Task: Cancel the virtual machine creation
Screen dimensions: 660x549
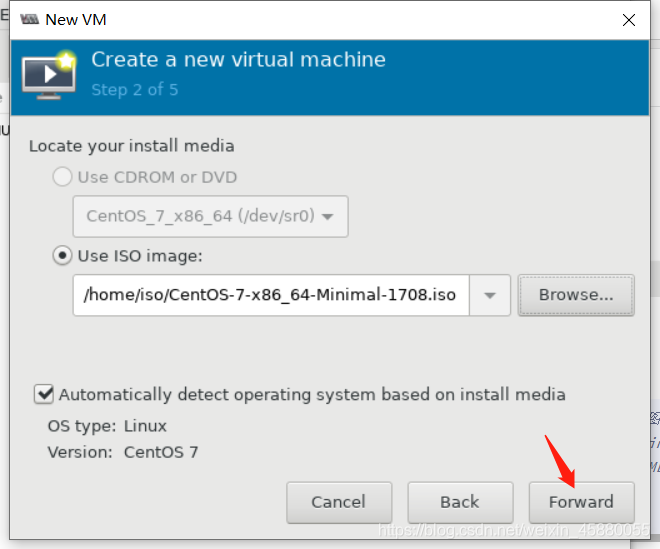Action: (339, 502)
